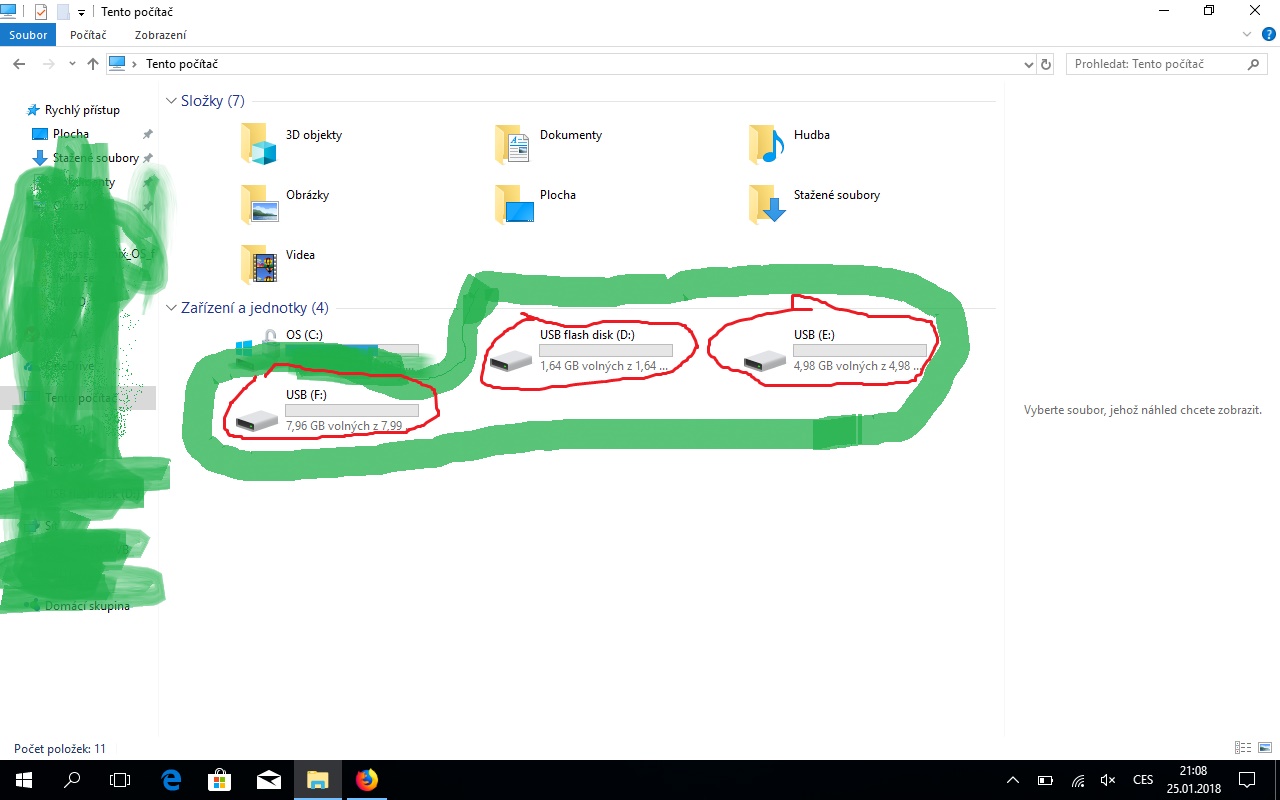Select the Dokumenty folder
Image resolution: width=1280 pixels, height=800 pixels.
coord(549,144)
